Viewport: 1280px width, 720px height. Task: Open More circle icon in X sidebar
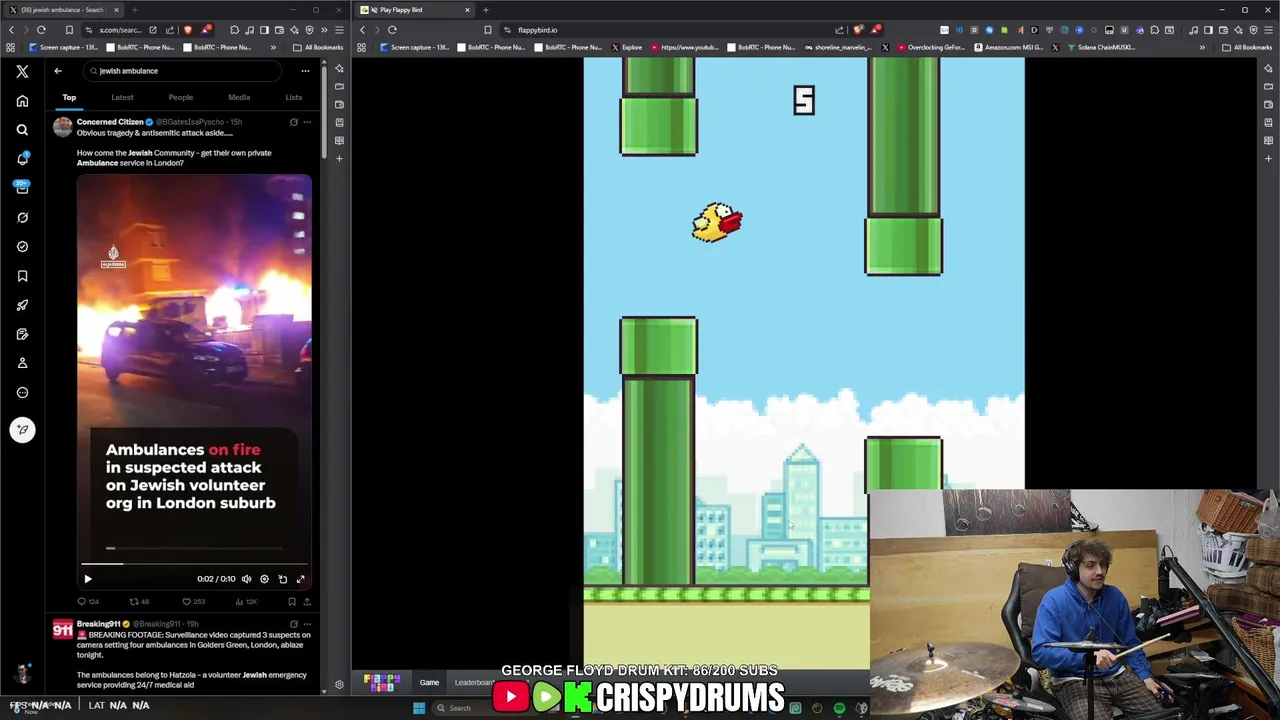[x=22, y=392]
